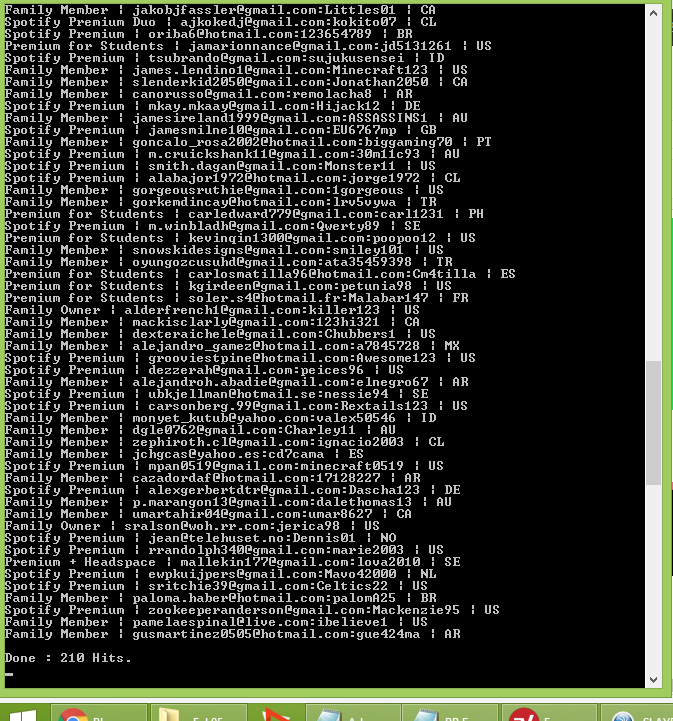Open the Windows Start button
The image size is (673, 721).
(x=23, y=714)
